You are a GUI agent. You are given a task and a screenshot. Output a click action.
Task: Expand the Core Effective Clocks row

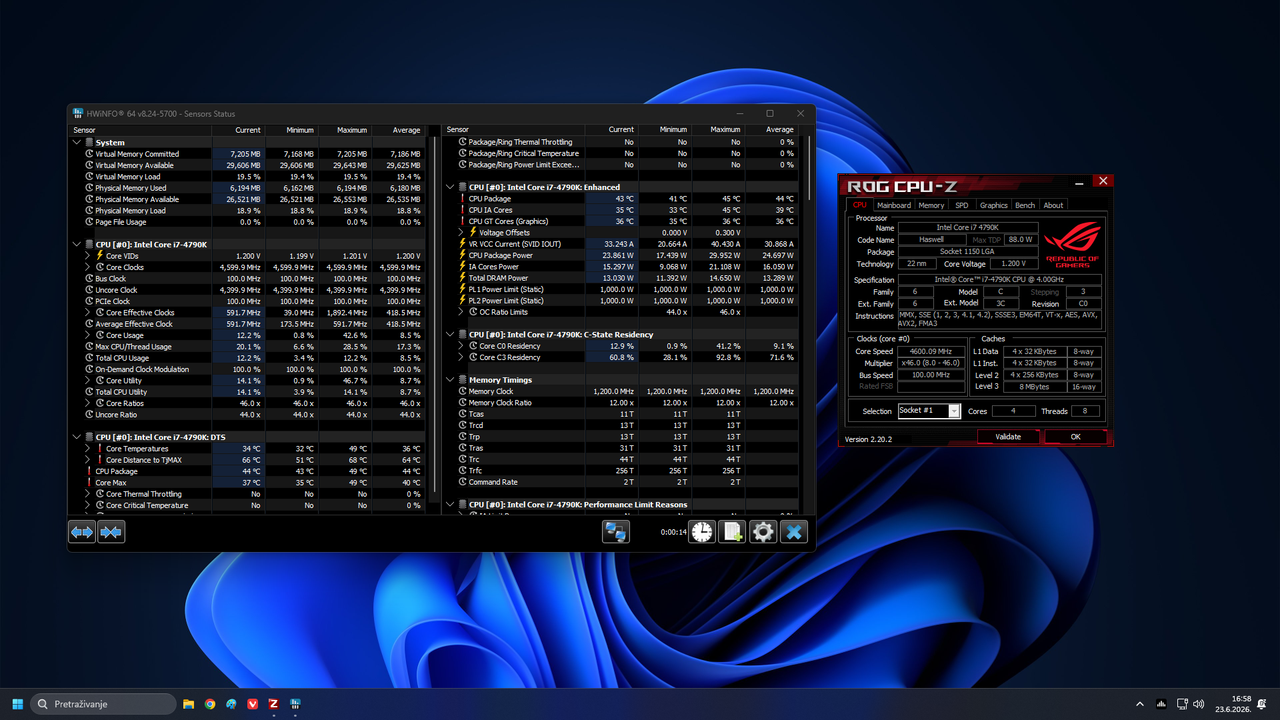(x=88, y=313)
